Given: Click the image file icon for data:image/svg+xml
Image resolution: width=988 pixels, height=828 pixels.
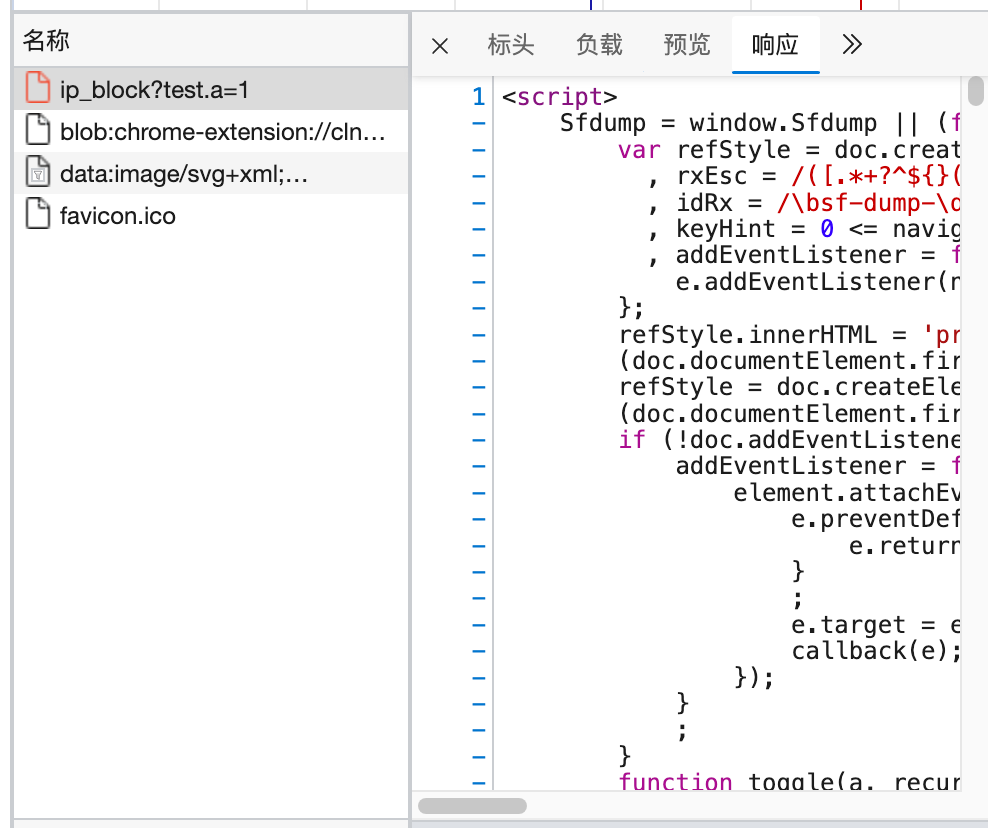Looking at the screenshot, I should [x=38, y=171].
